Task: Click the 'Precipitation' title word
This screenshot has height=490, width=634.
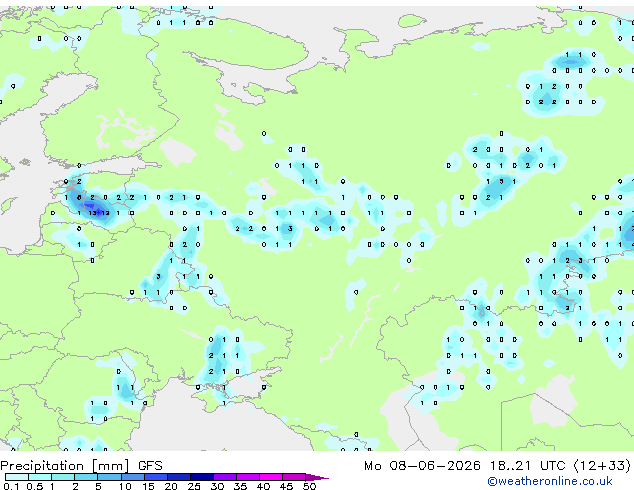Action: pos(42,466)
